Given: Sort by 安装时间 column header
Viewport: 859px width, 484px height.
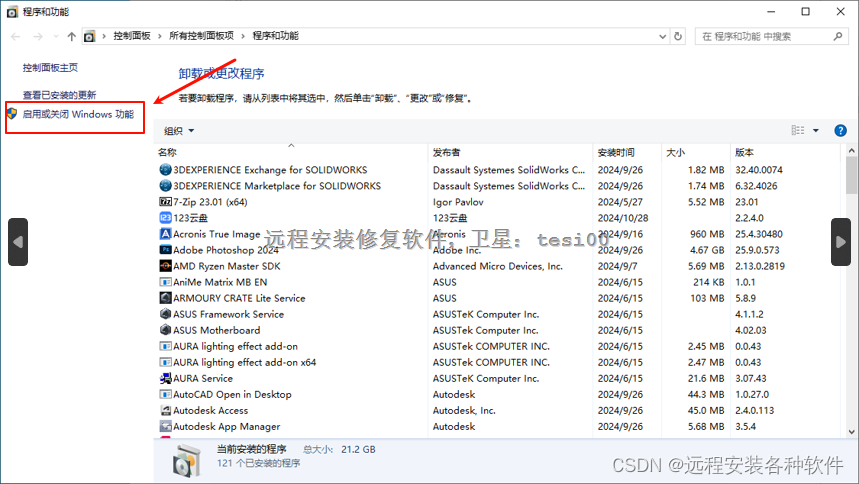Looking at the screenshot, I should coord(627,152).
